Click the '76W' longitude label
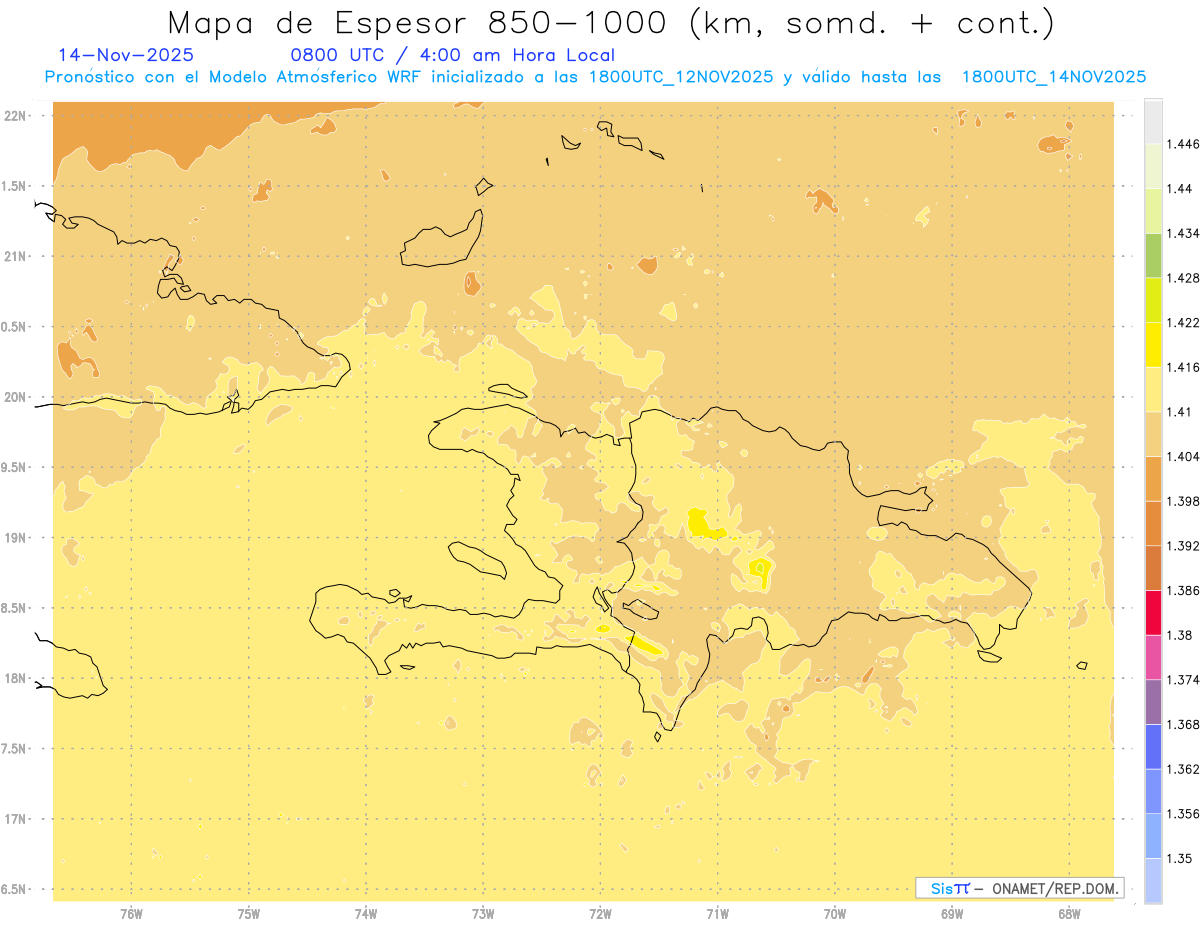This screenshot has width=1200, height=927. [x=131, y=914]
